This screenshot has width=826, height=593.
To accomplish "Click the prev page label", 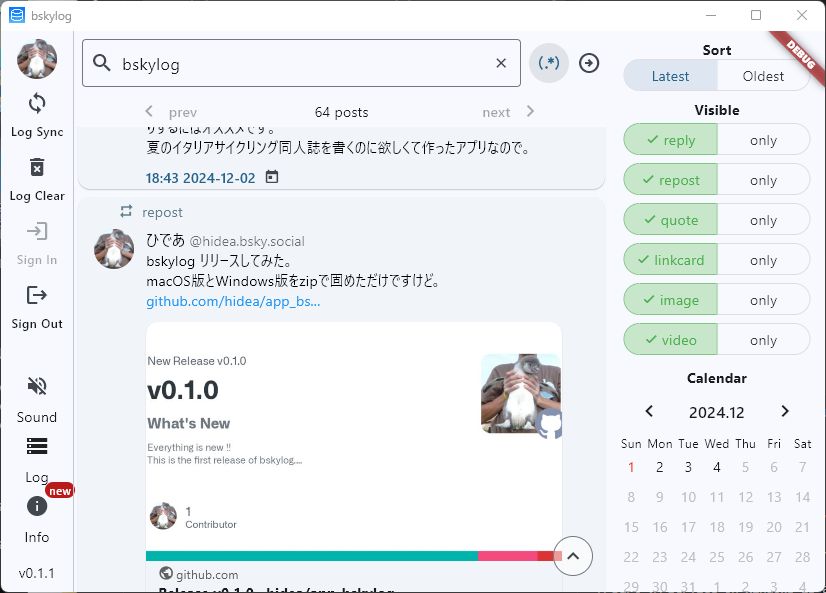I will 183,112.
